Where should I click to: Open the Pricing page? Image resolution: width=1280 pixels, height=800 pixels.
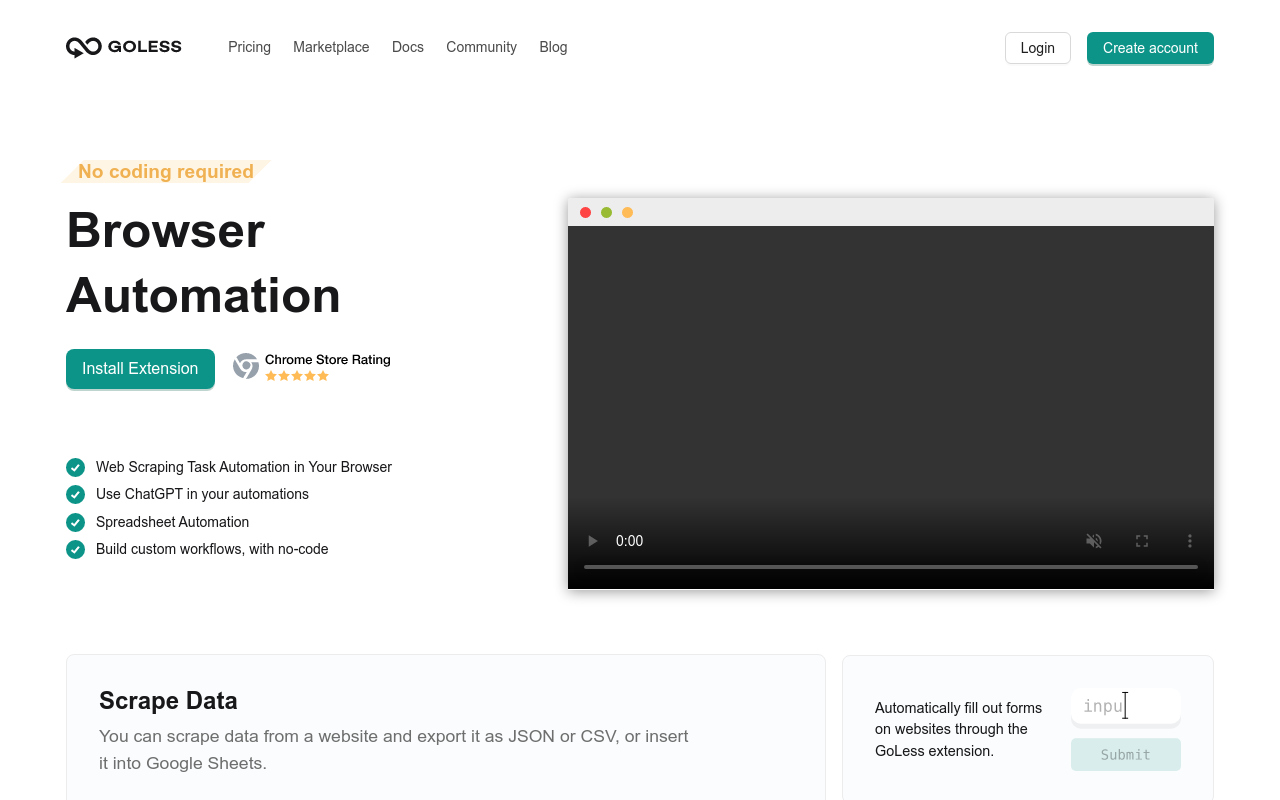[x=249, y=47]
